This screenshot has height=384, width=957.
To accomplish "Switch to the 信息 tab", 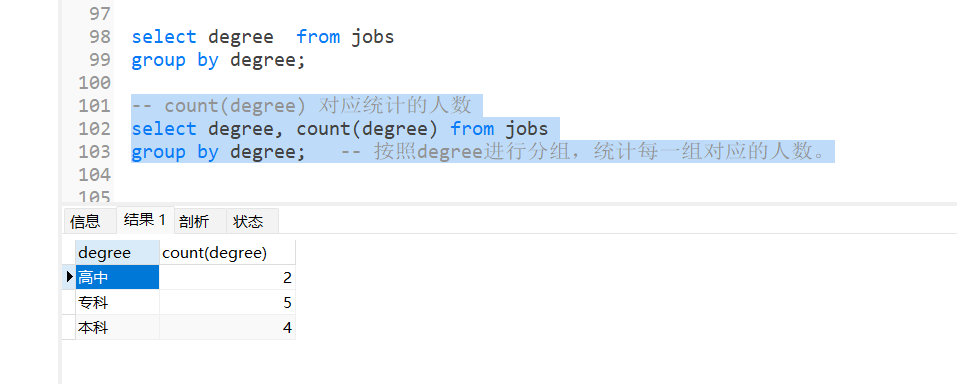I will pos(85,222).
